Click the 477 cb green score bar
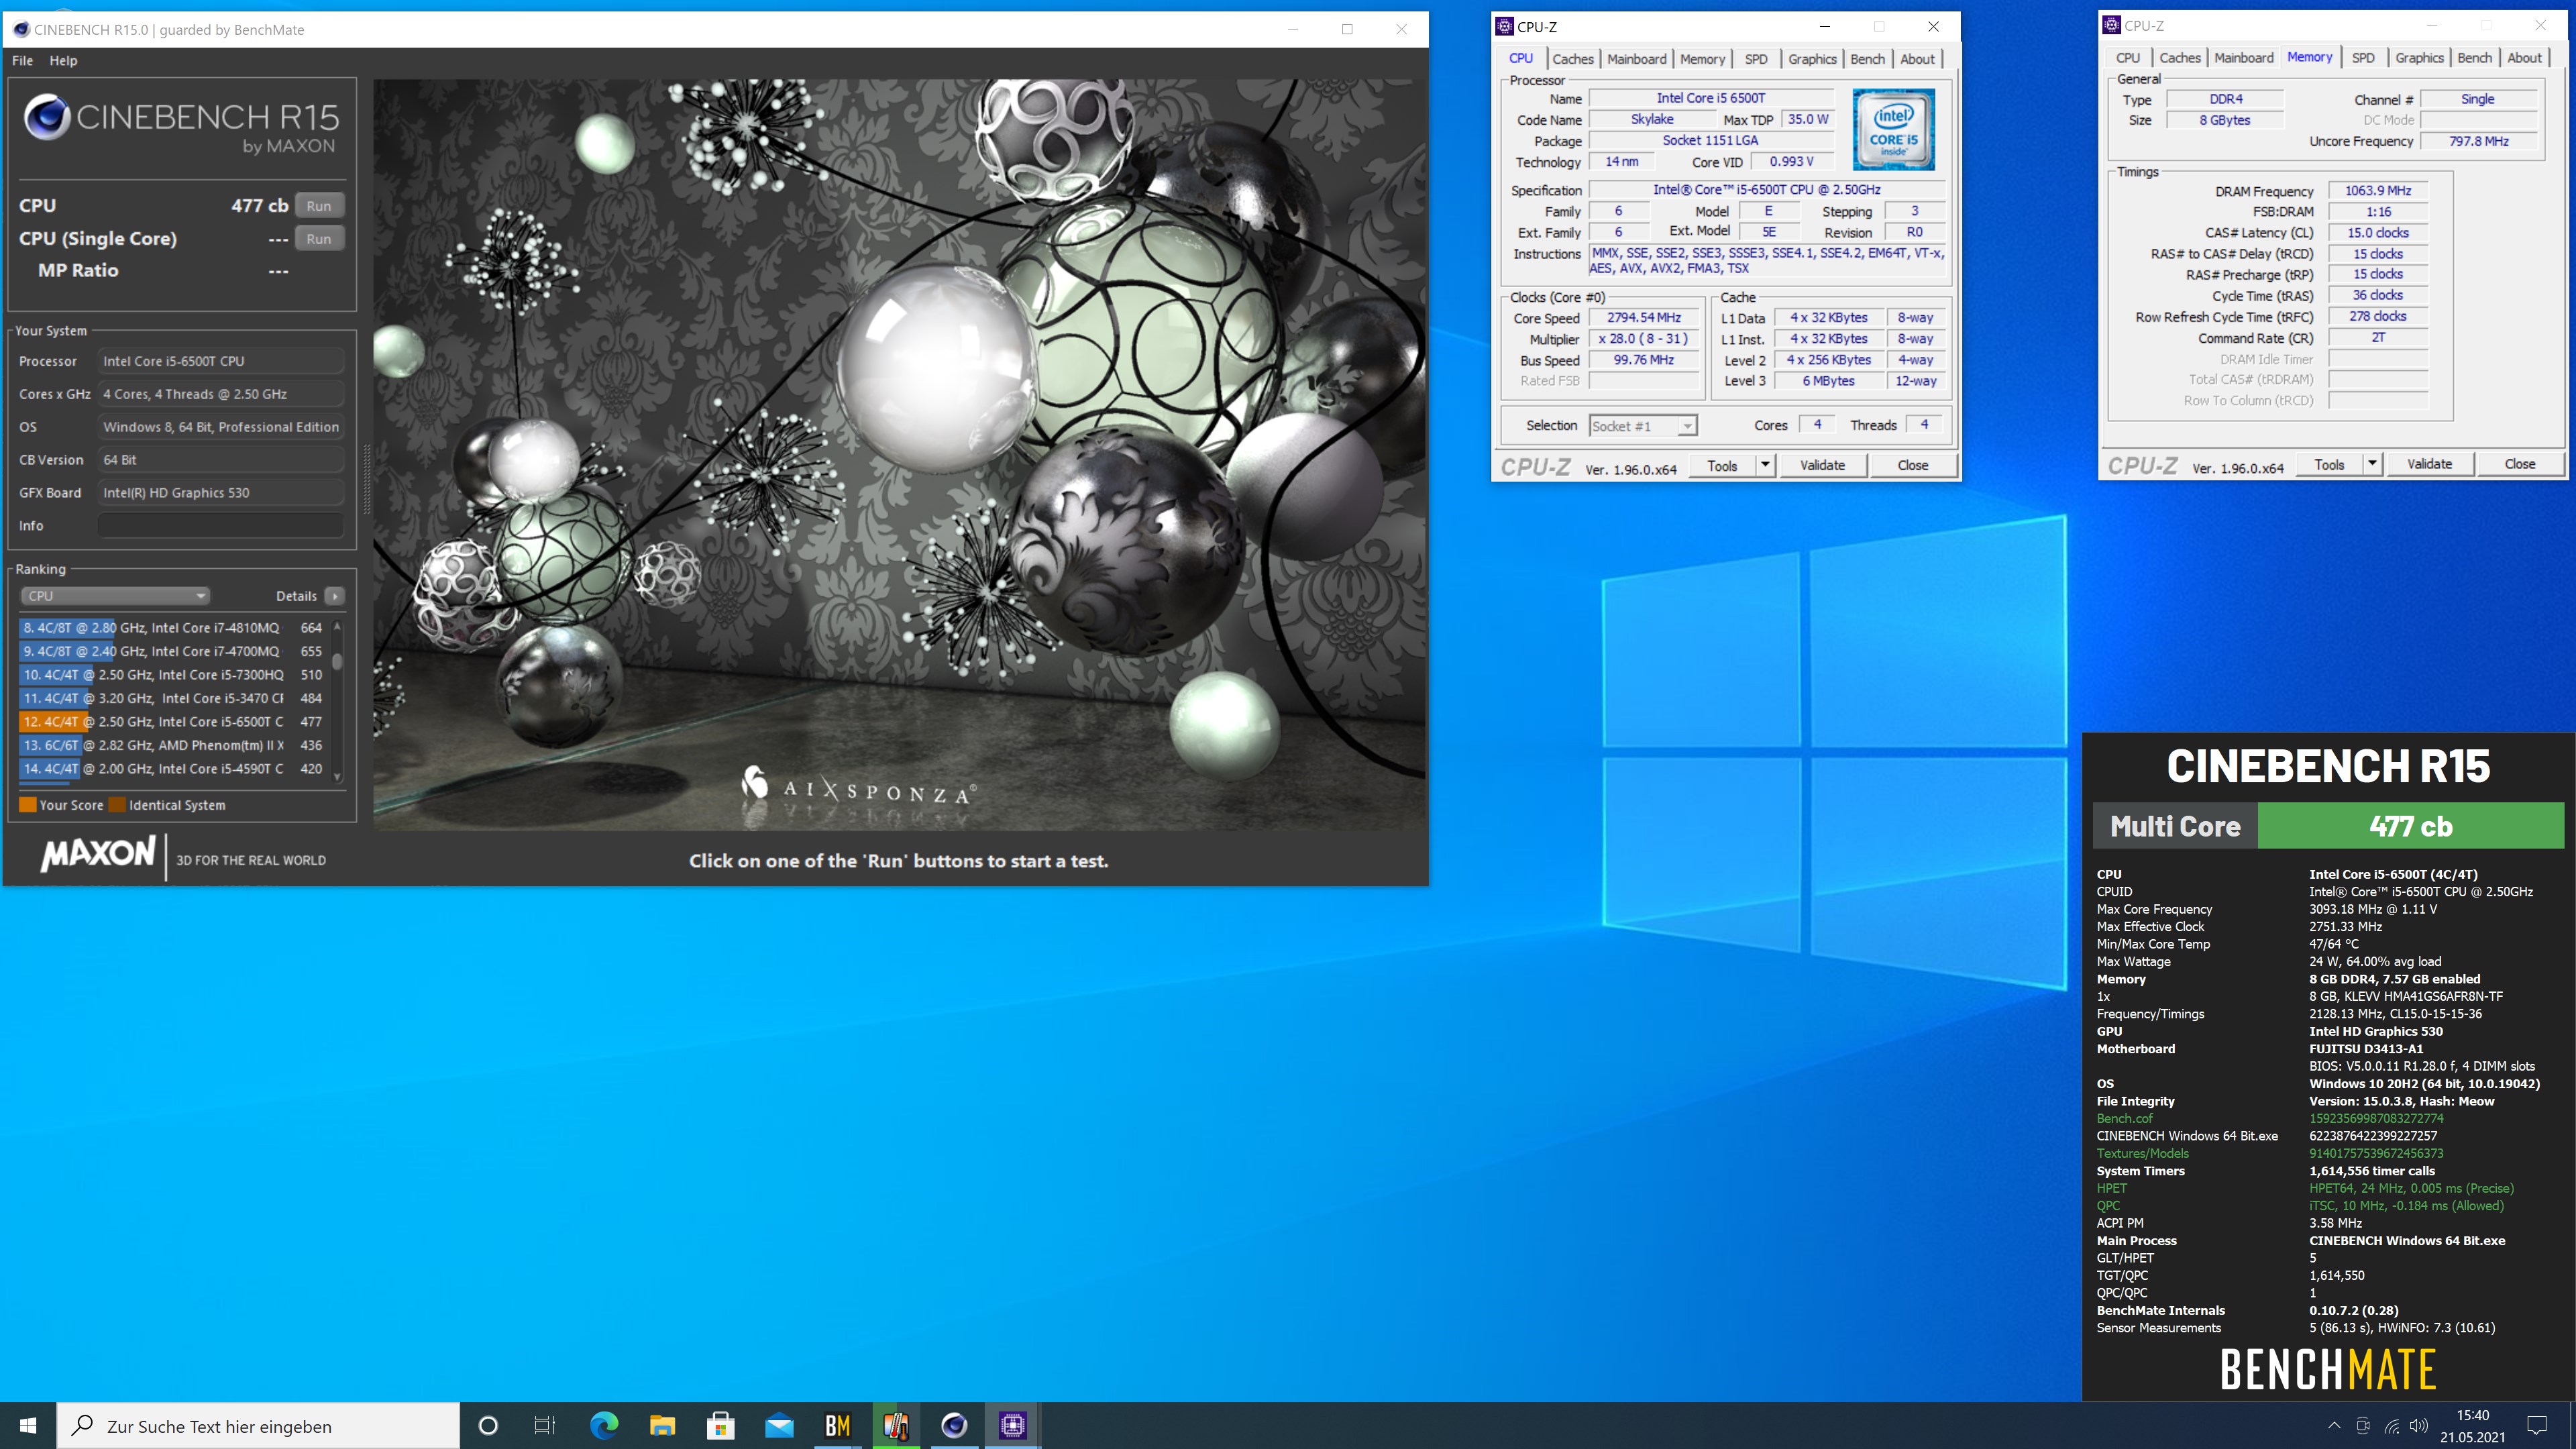 tap(2410, 826)
